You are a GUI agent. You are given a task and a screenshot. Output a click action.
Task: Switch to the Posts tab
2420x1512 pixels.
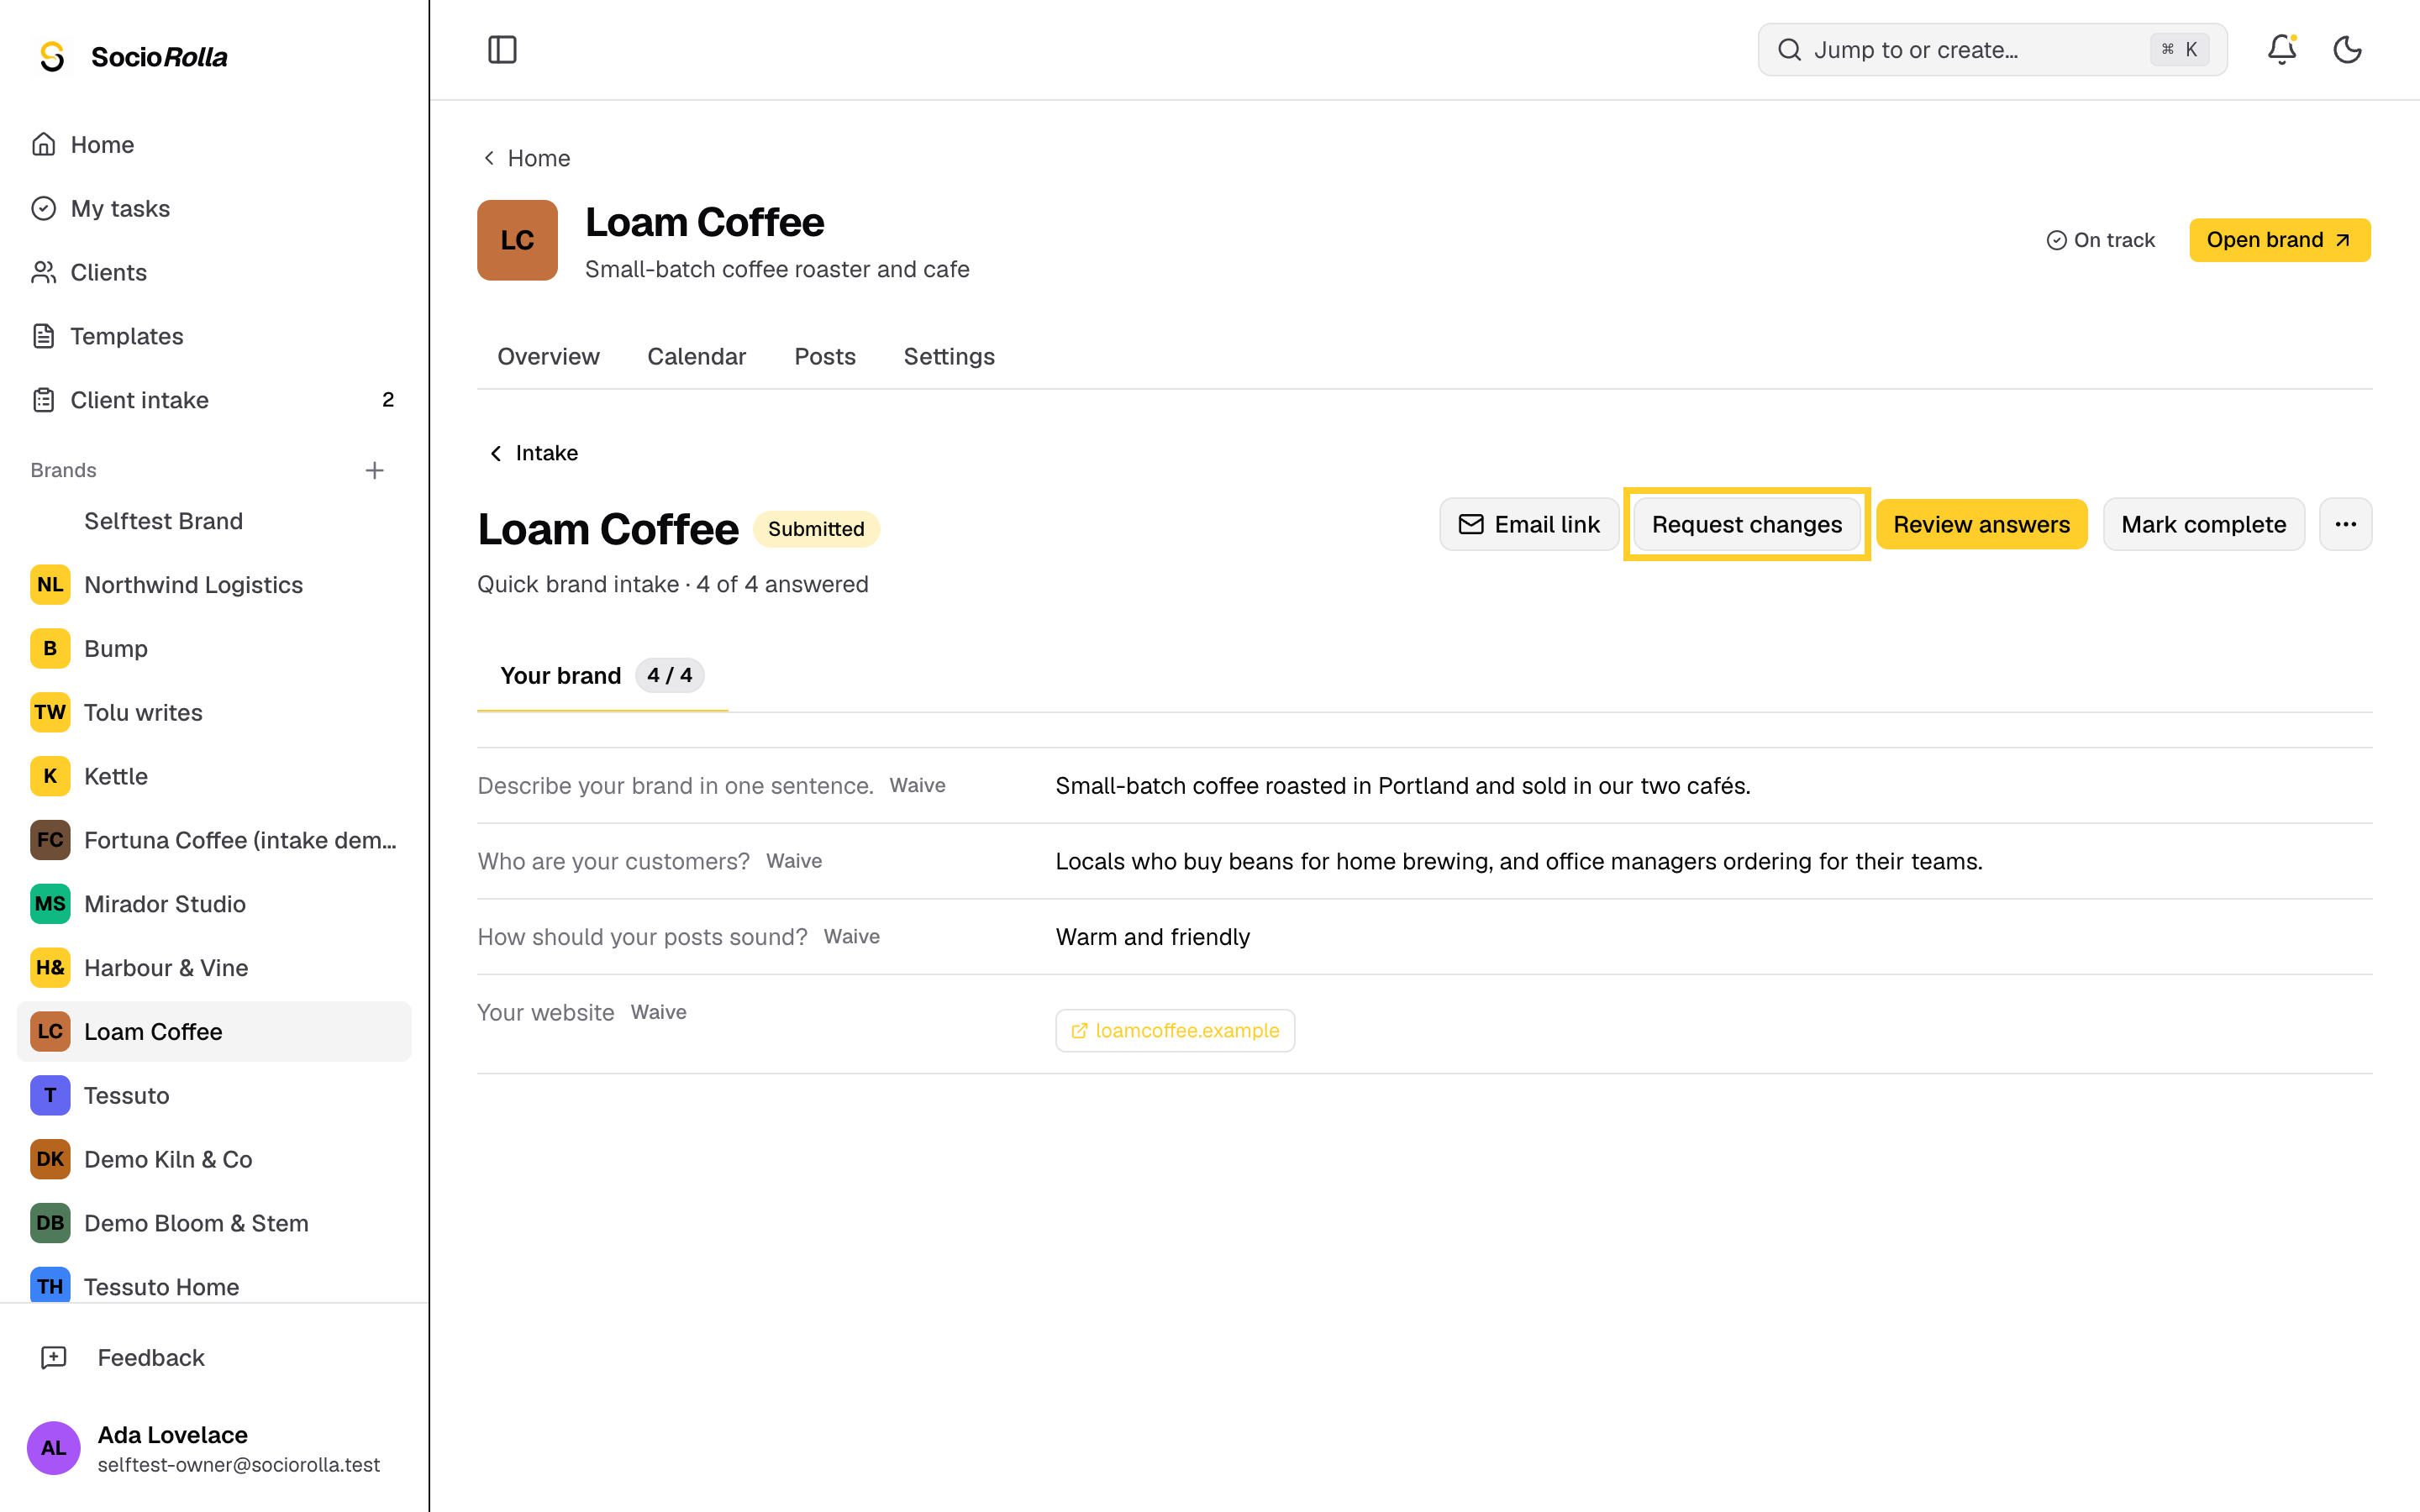point(824,357)
